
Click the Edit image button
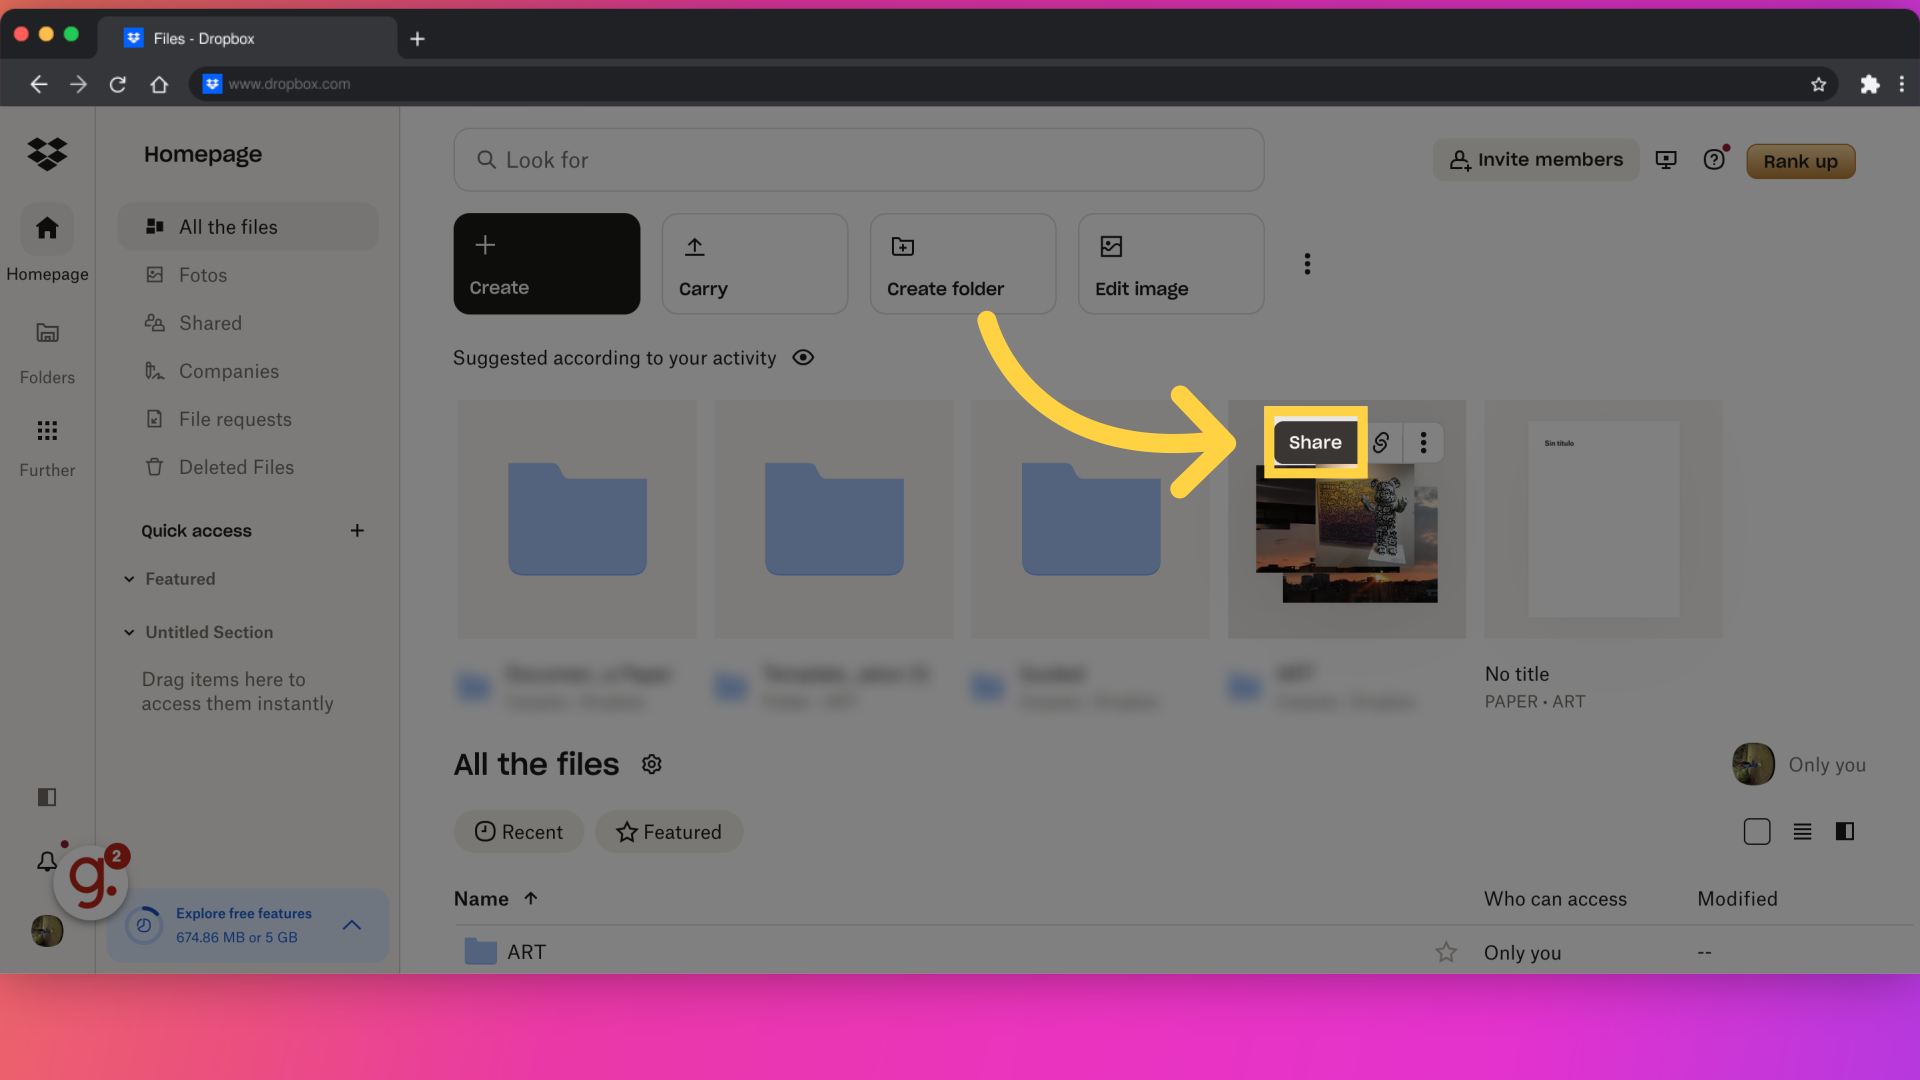pos(1171,264)
